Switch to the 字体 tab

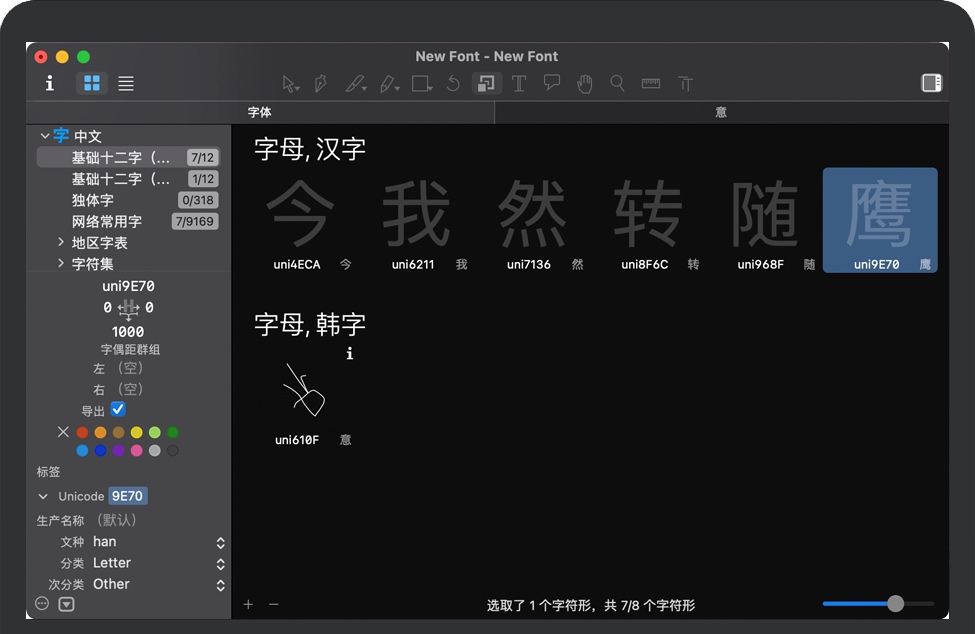[260, 113]
